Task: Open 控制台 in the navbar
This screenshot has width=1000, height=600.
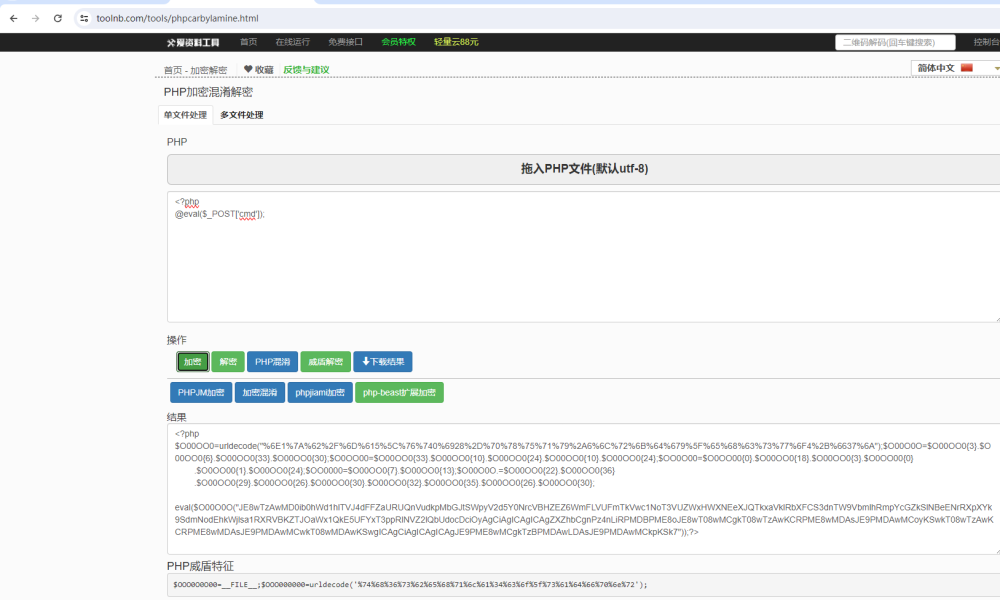Action: pyautogui.click(x=986, y=42)
